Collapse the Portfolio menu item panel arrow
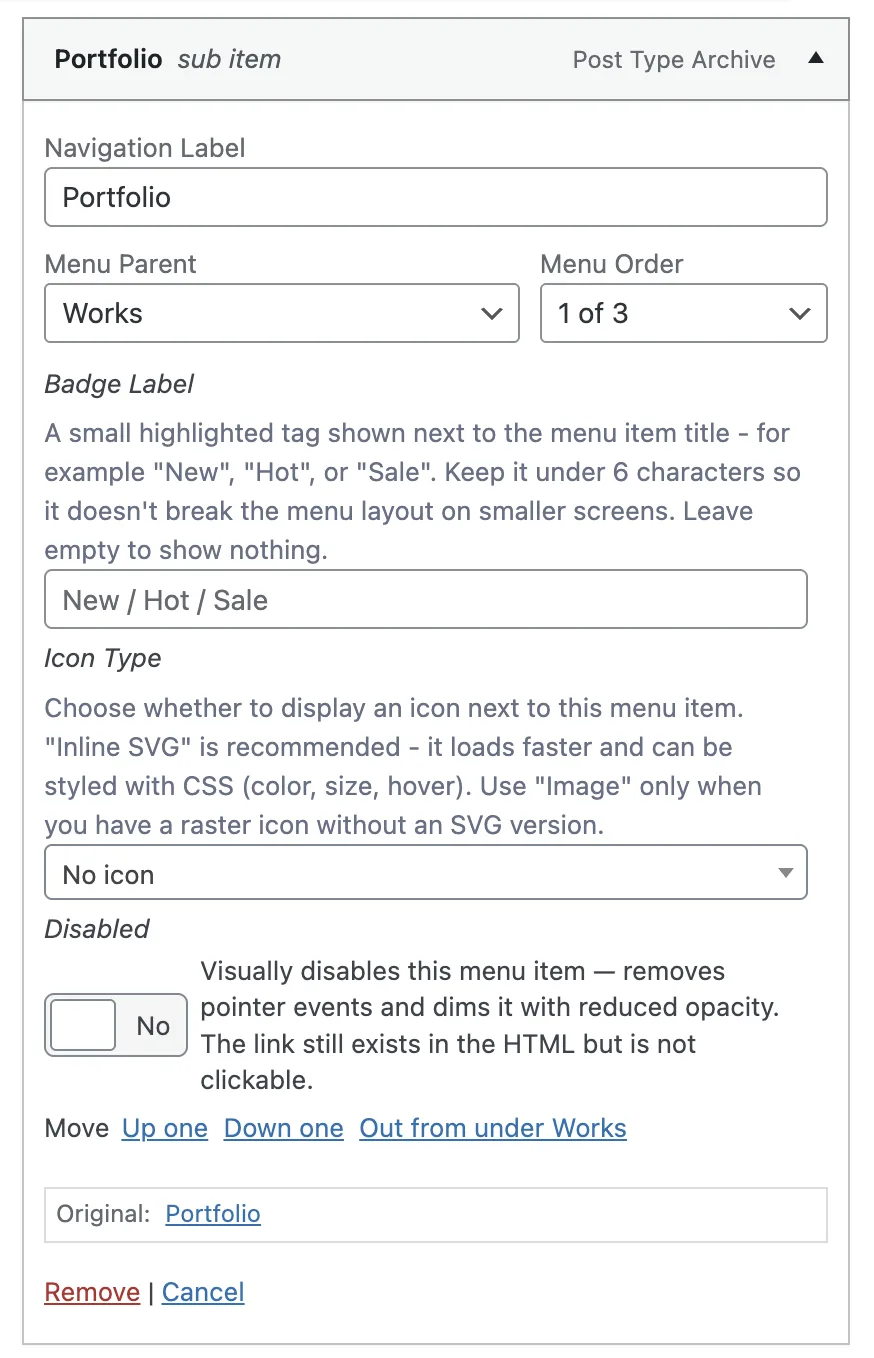This screenshot has width=874, height=1358. (816, 59)
